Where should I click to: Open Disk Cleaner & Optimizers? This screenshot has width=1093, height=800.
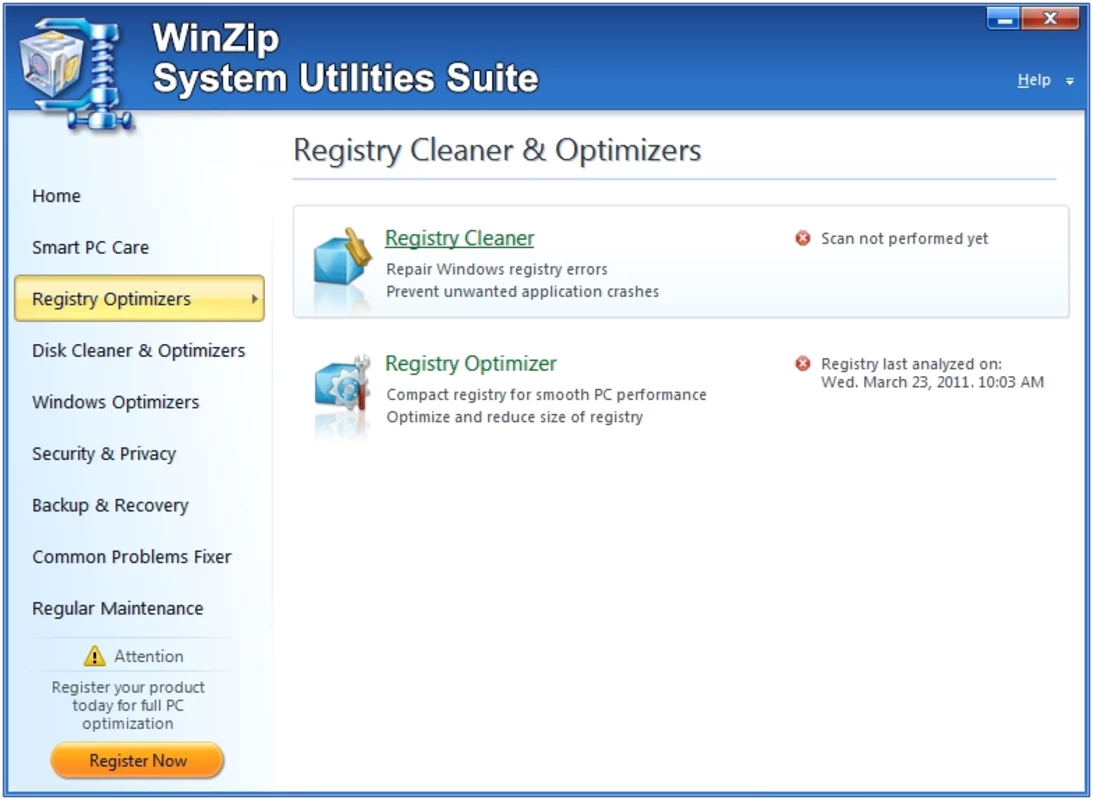coord(139,351)
